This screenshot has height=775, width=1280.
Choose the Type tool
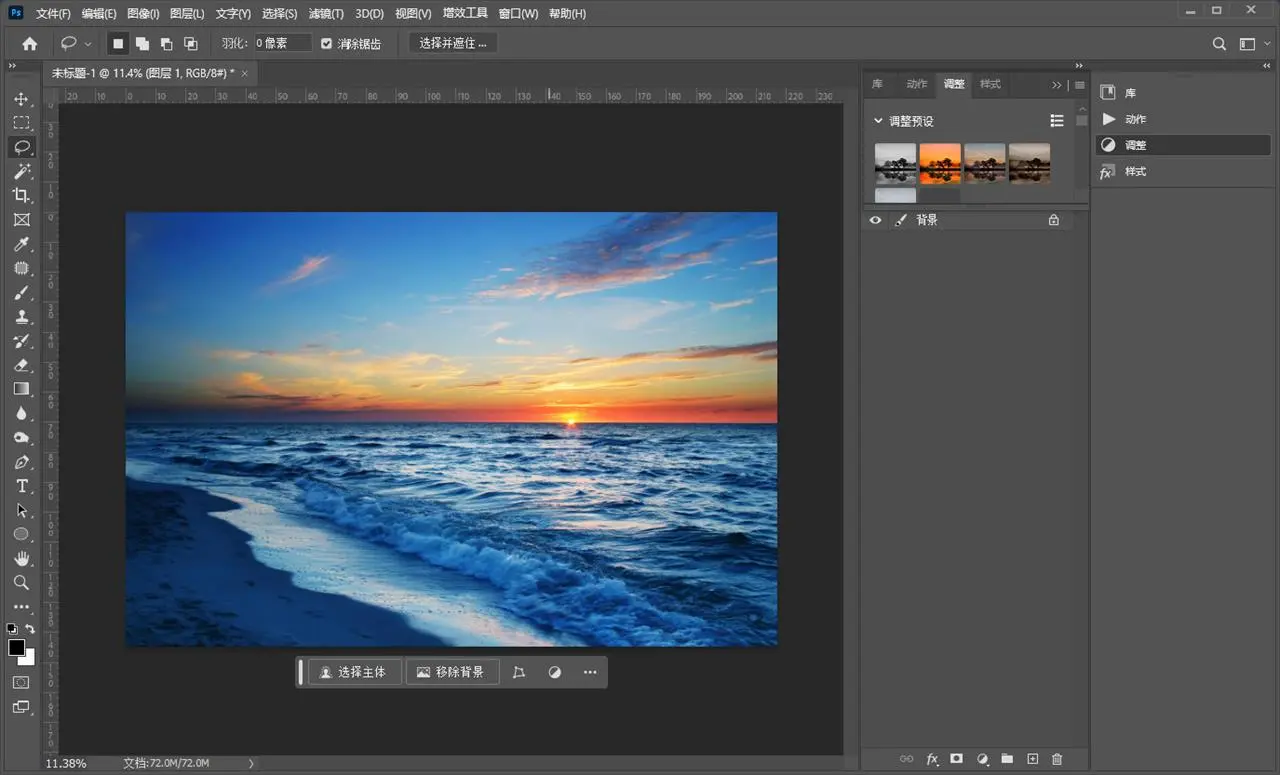tap(22, 486)
